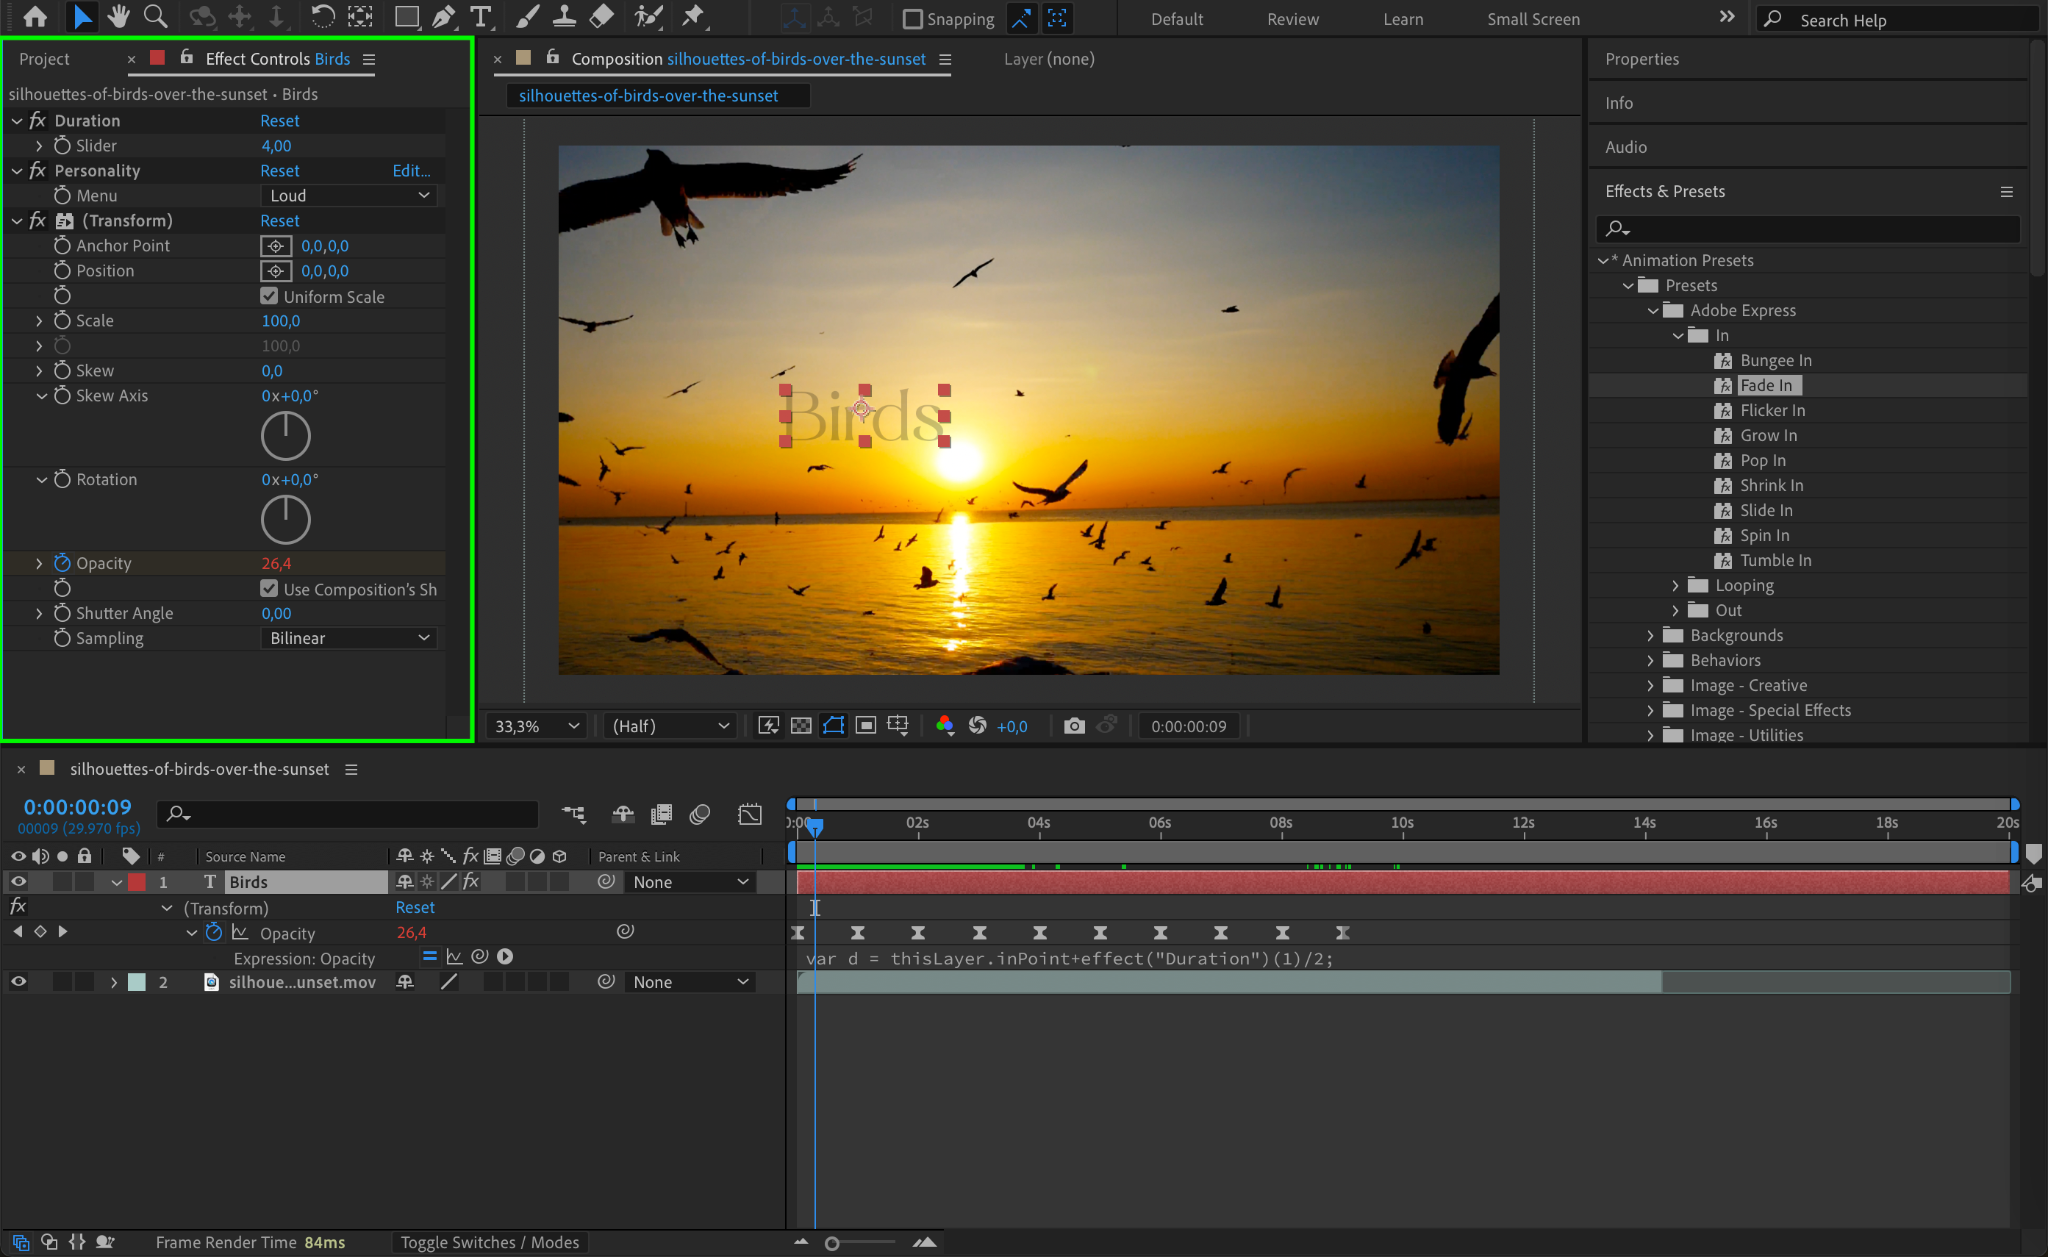Enable the Snapping checkbox
The height and width of the screenshot is (1257, 2048).
pyautogui.click(x=912, y=19)
